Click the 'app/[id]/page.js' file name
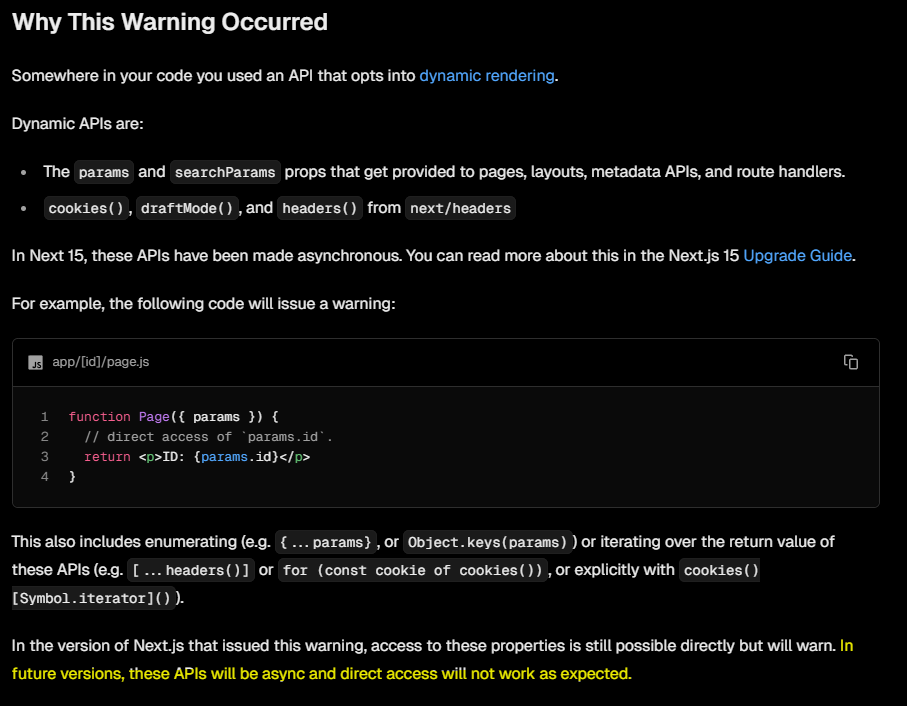 101,362
